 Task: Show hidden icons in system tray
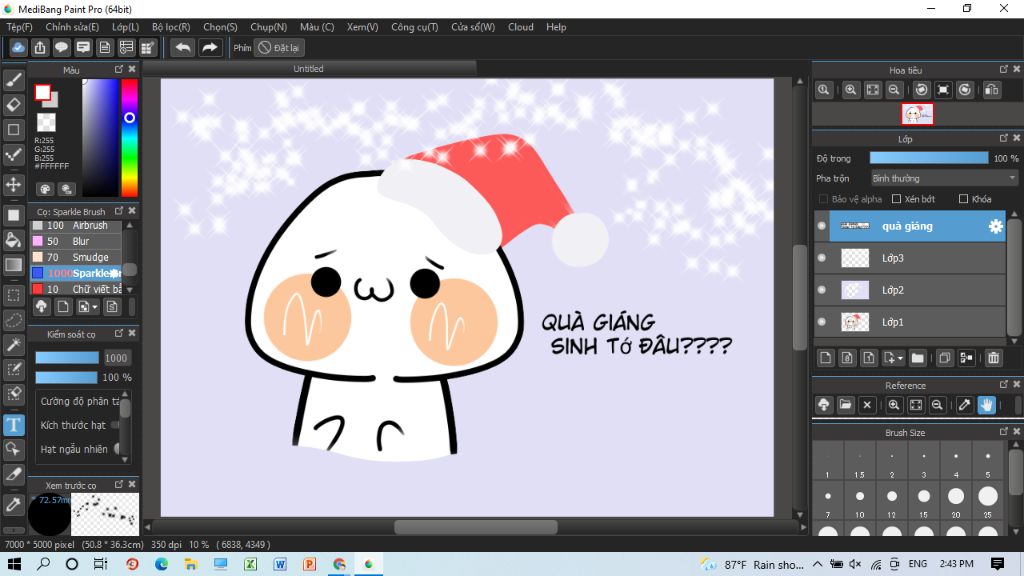pyautogui.click(x=818, y=564)
